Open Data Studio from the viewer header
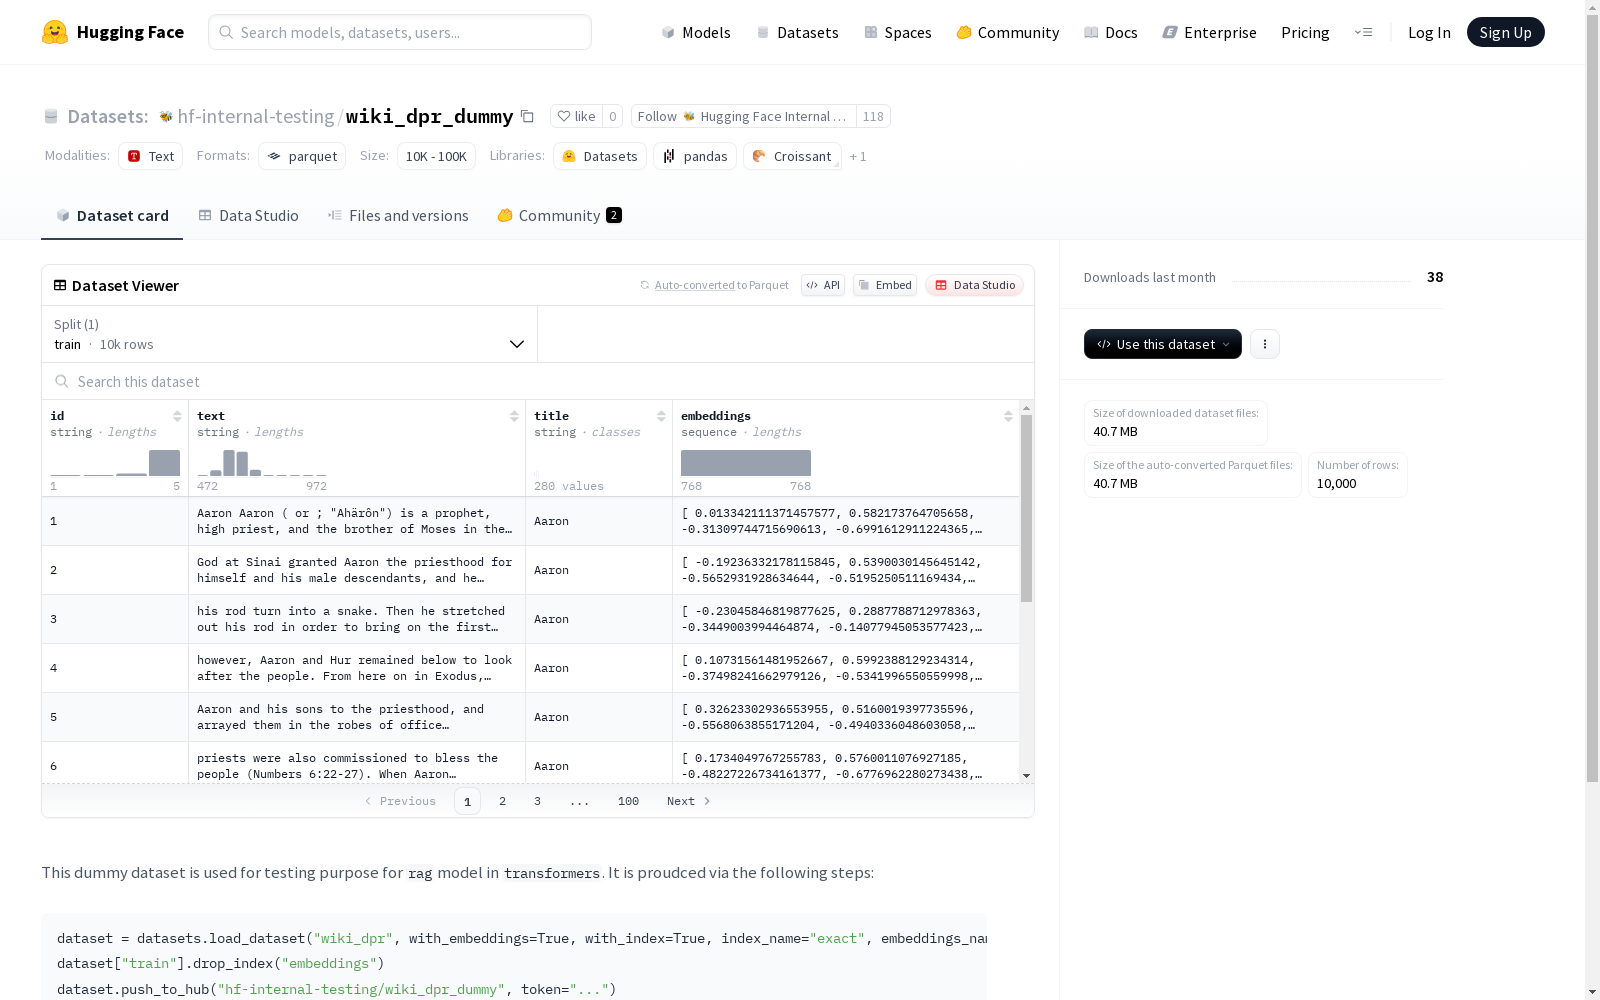 (975, 285)
